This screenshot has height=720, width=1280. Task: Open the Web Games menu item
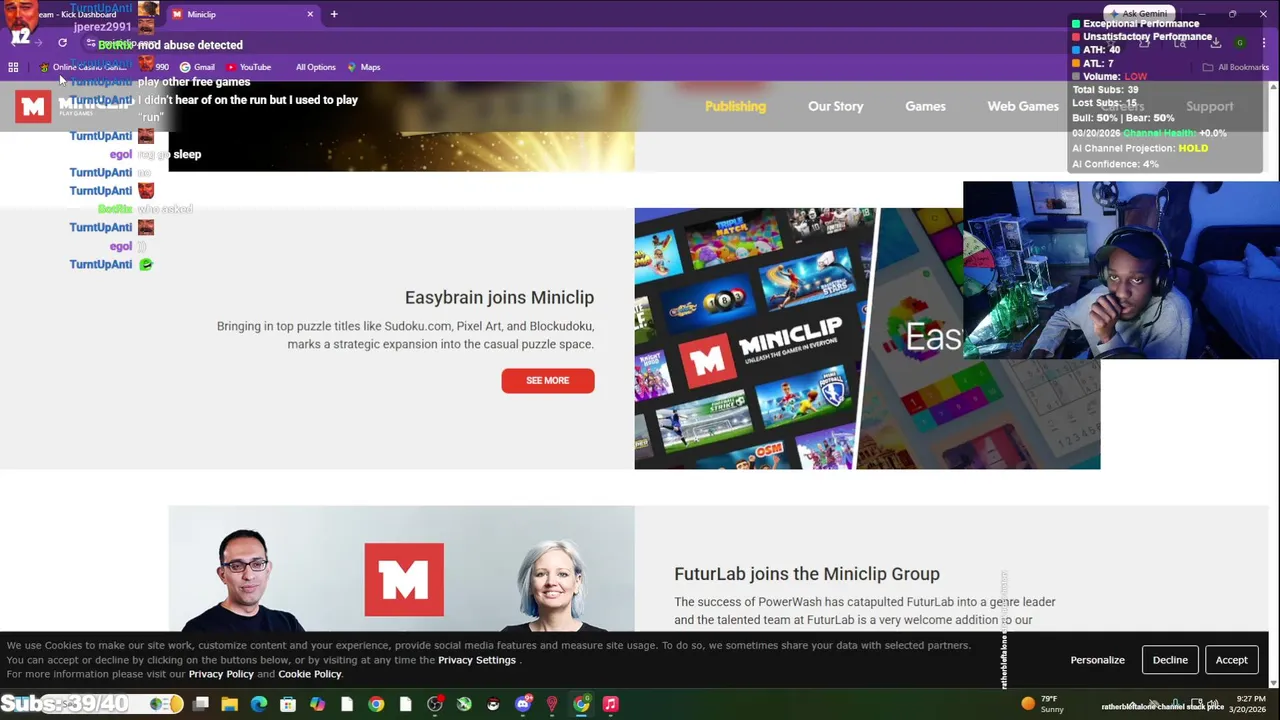(x=1023, y=106)
